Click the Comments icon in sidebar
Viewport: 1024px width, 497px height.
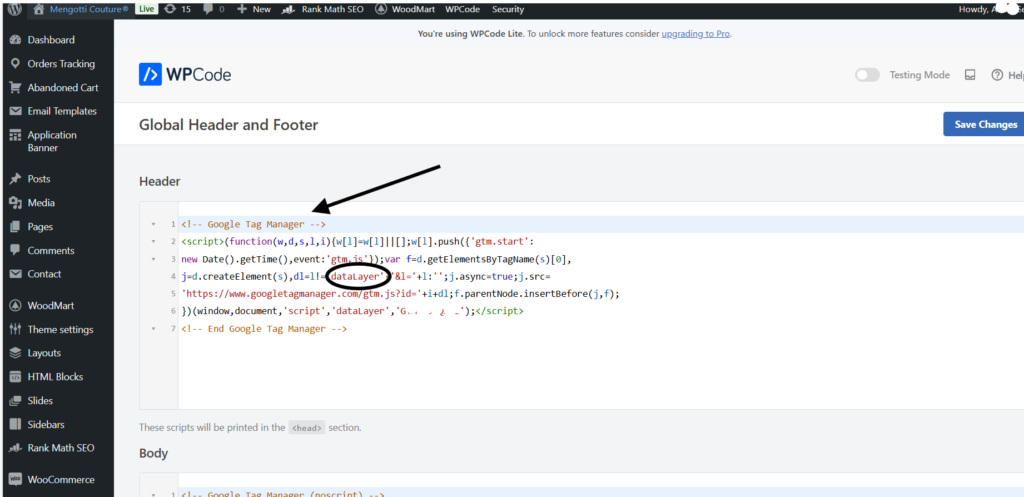coord(16,250)
